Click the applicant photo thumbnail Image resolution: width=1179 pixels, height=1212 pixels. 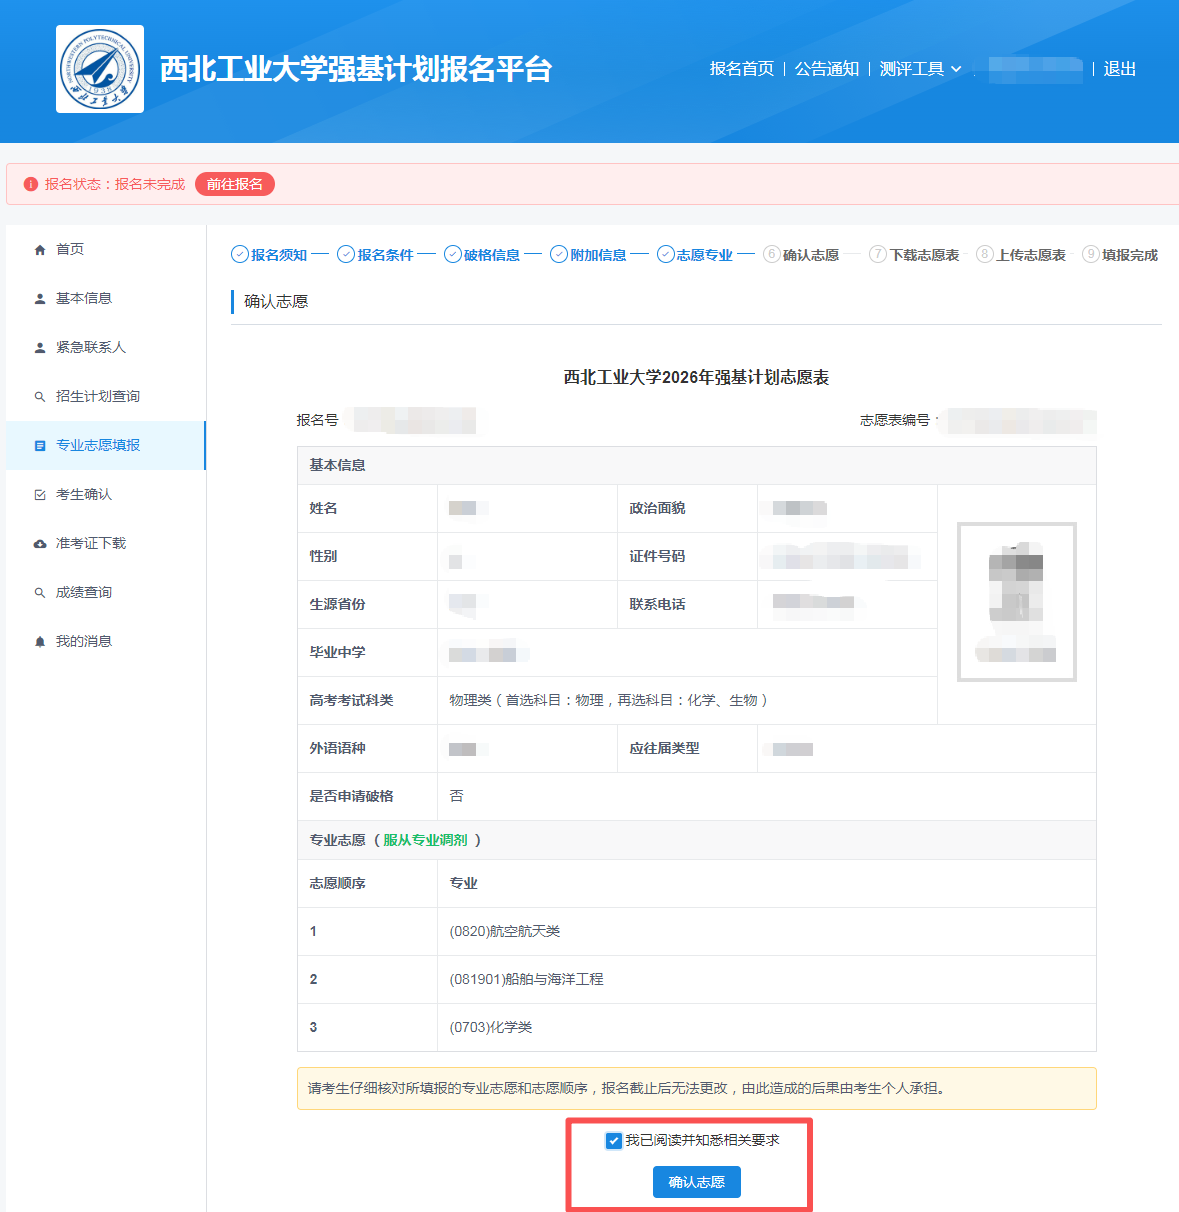tap(1016, 602)
